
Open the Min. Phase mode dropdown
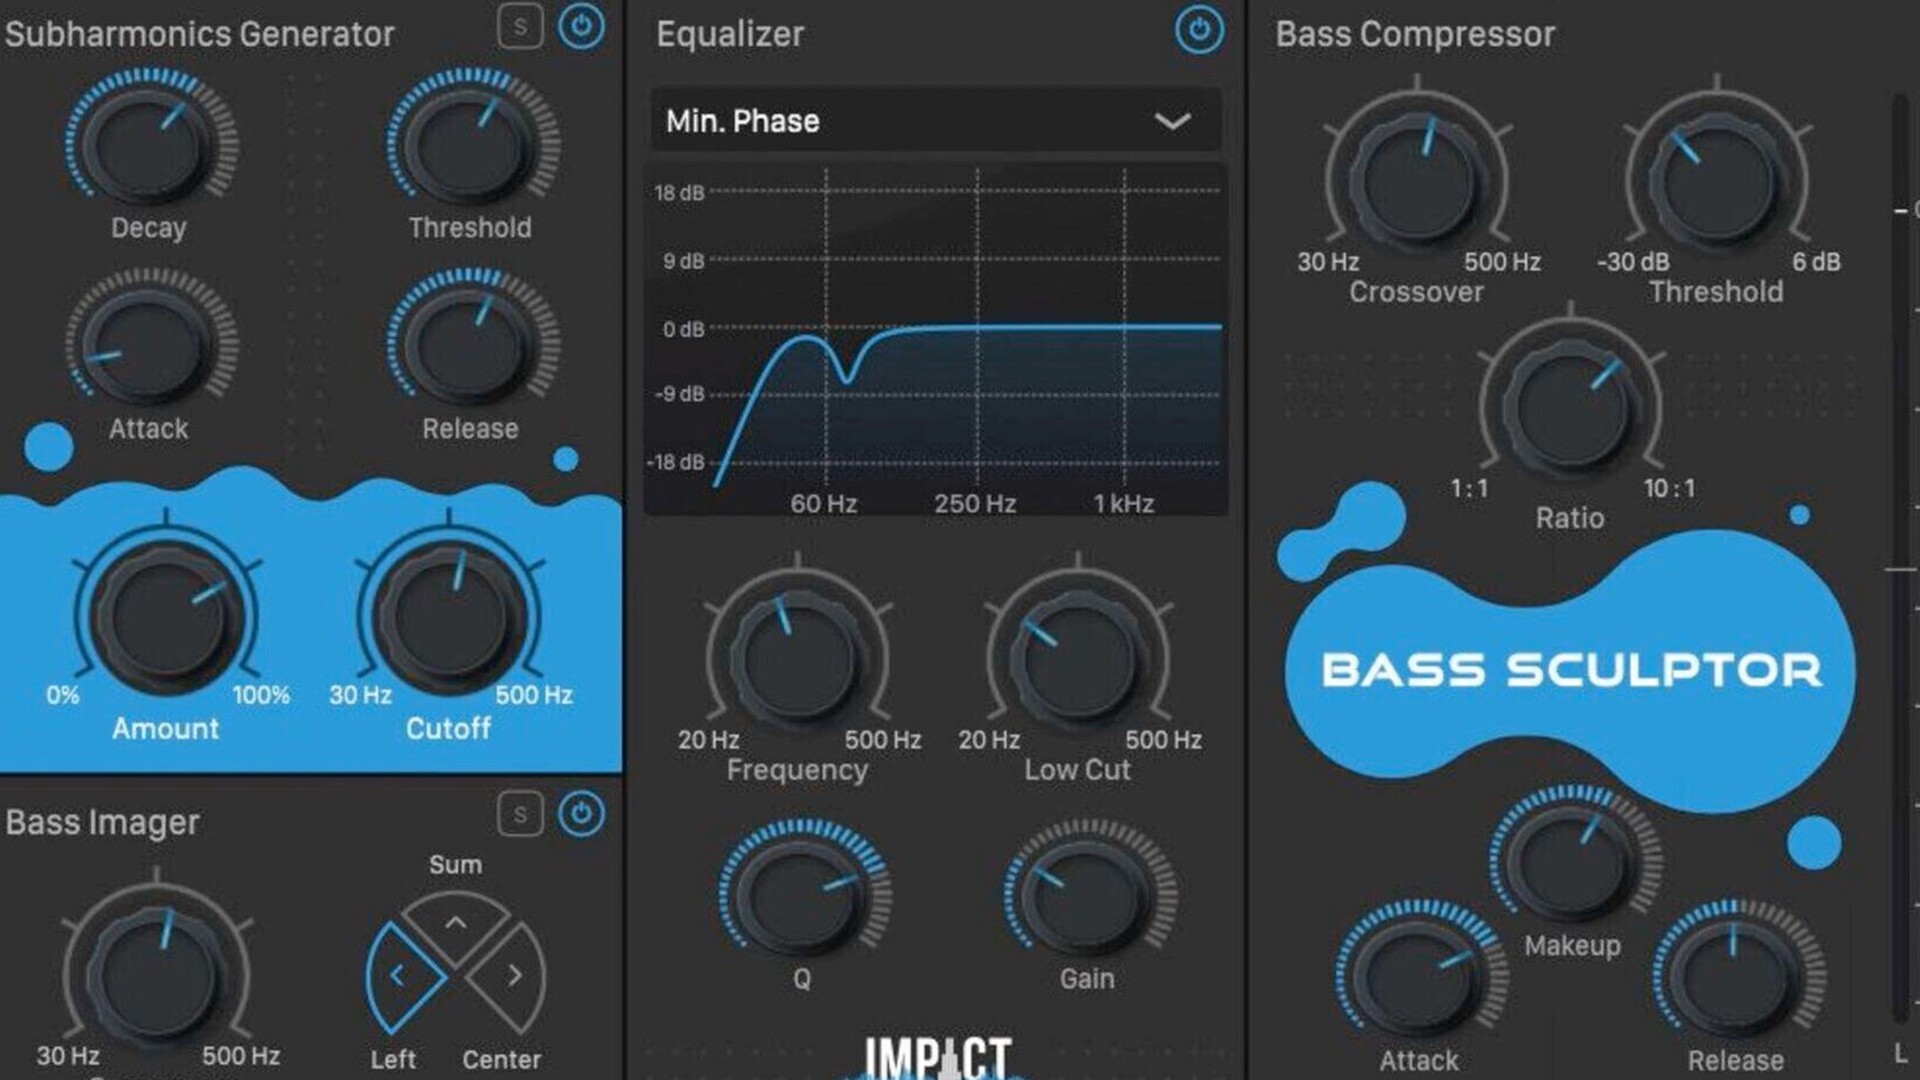coord(936,121)
